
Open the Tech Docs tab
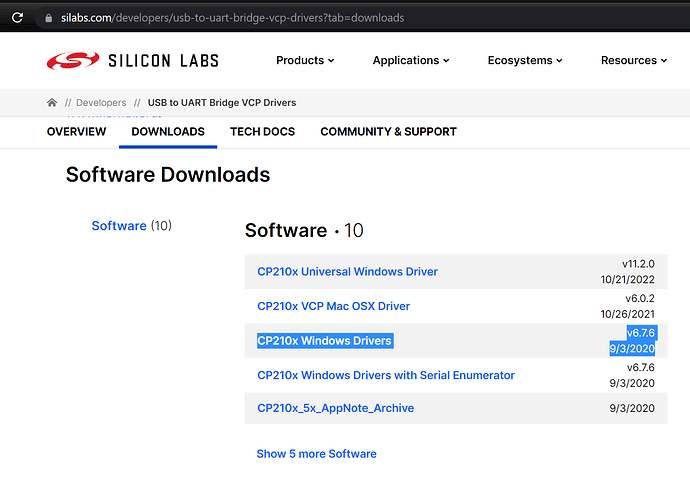[x=262, y=132]
